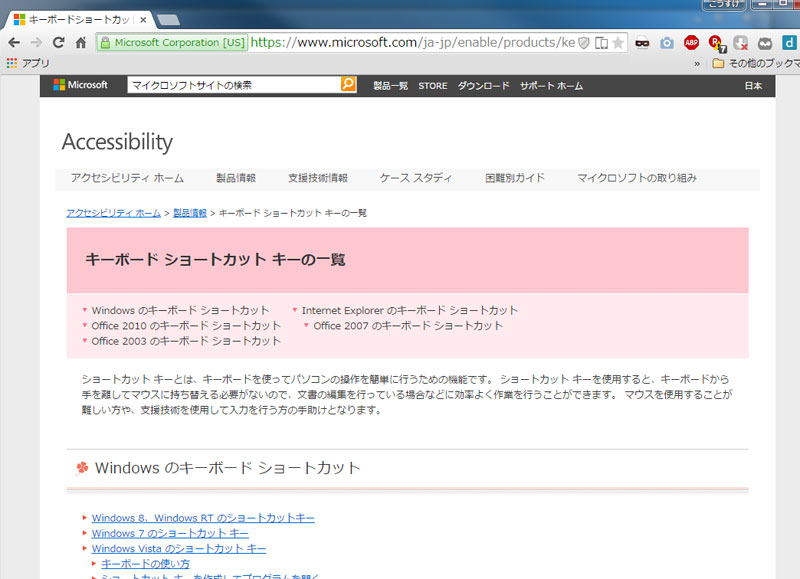The image size is (800, 579).
Task: Jump to Office 2003 のキーボード ショートカット
Action: pyautogui.click(x=186, y=341)
